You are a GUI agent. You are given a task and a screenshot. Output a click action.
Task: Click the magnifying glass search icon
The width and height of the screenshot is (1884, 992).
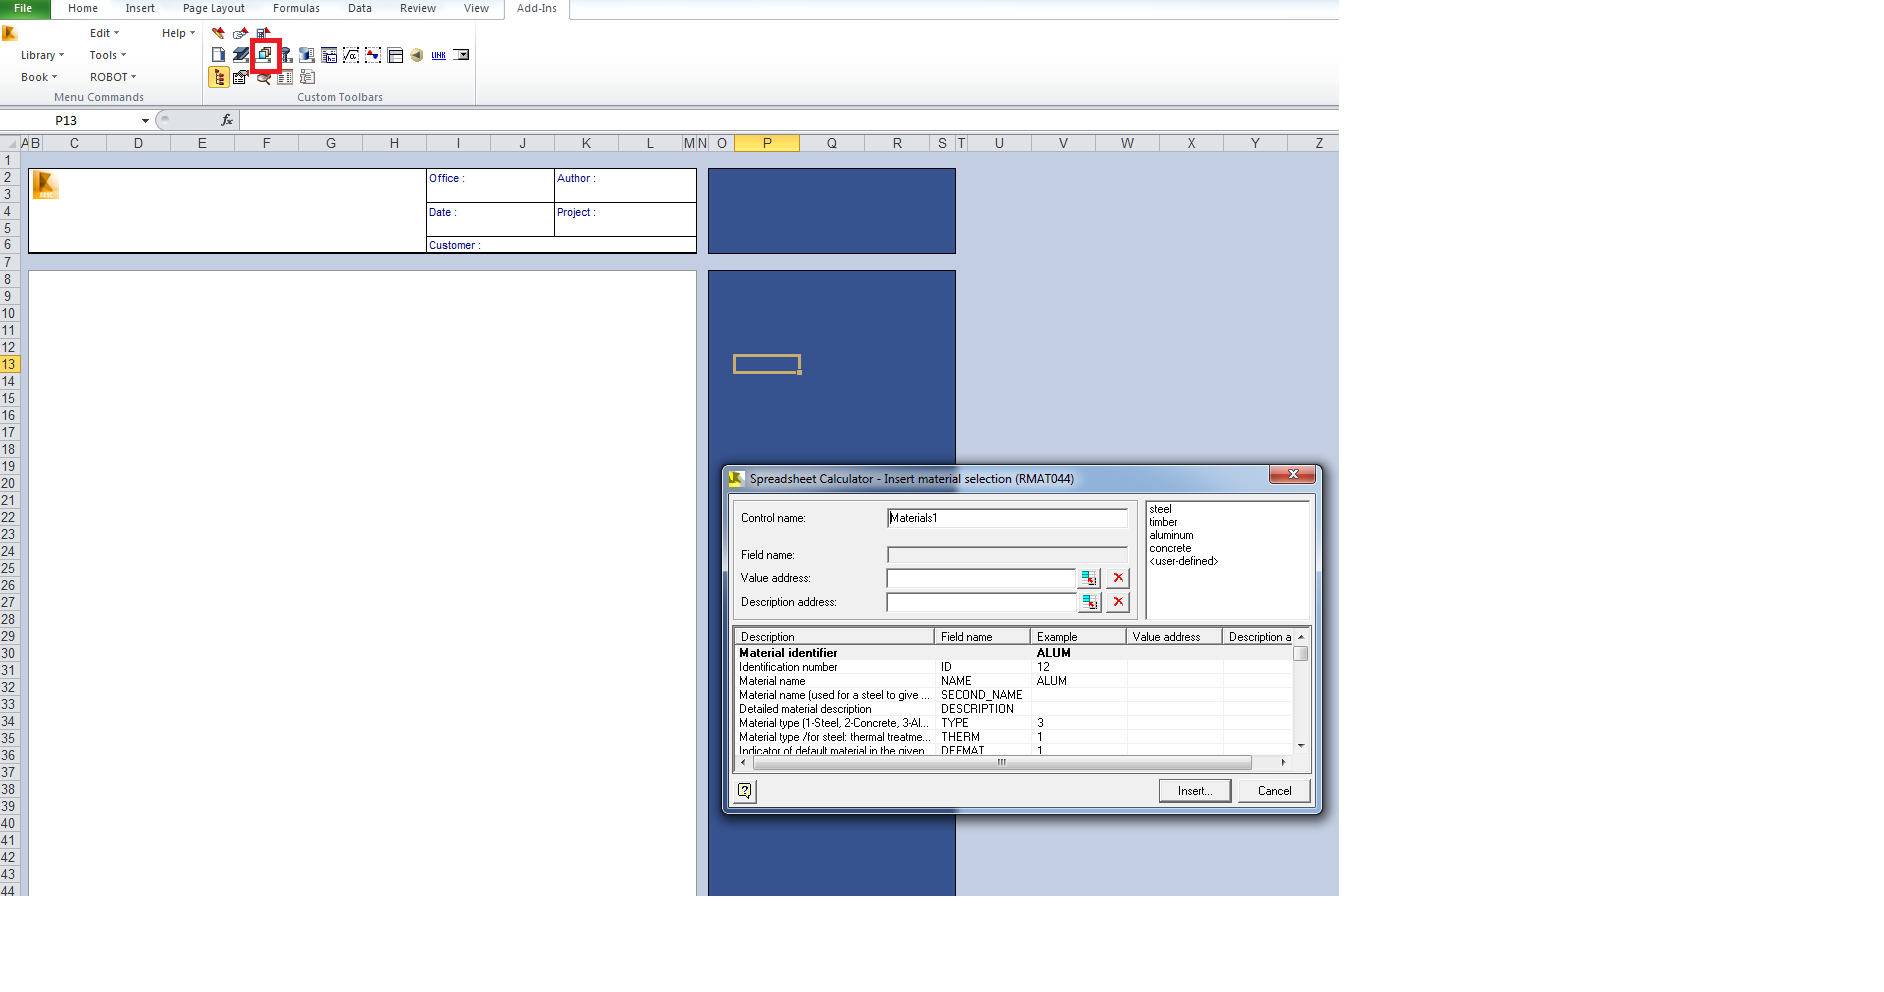pyautogui.click(x=263, y=79)
